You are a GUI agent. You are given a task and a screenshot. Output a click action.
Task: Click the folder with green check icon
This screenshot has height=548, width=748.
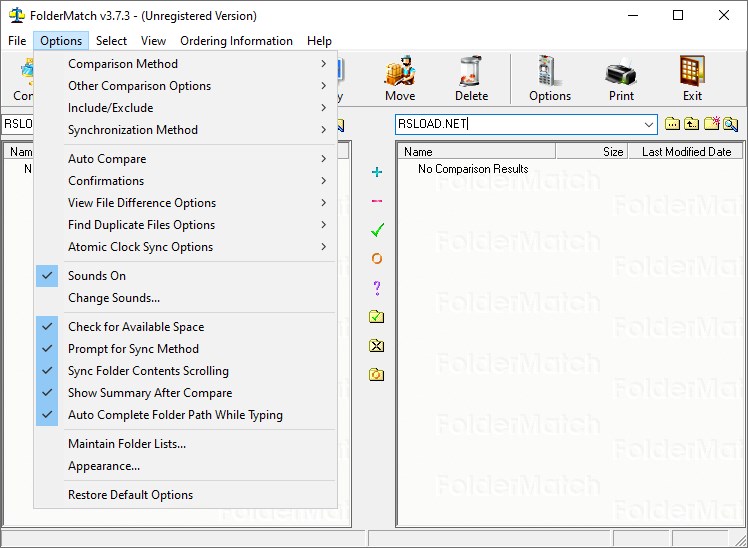(377, 317)
